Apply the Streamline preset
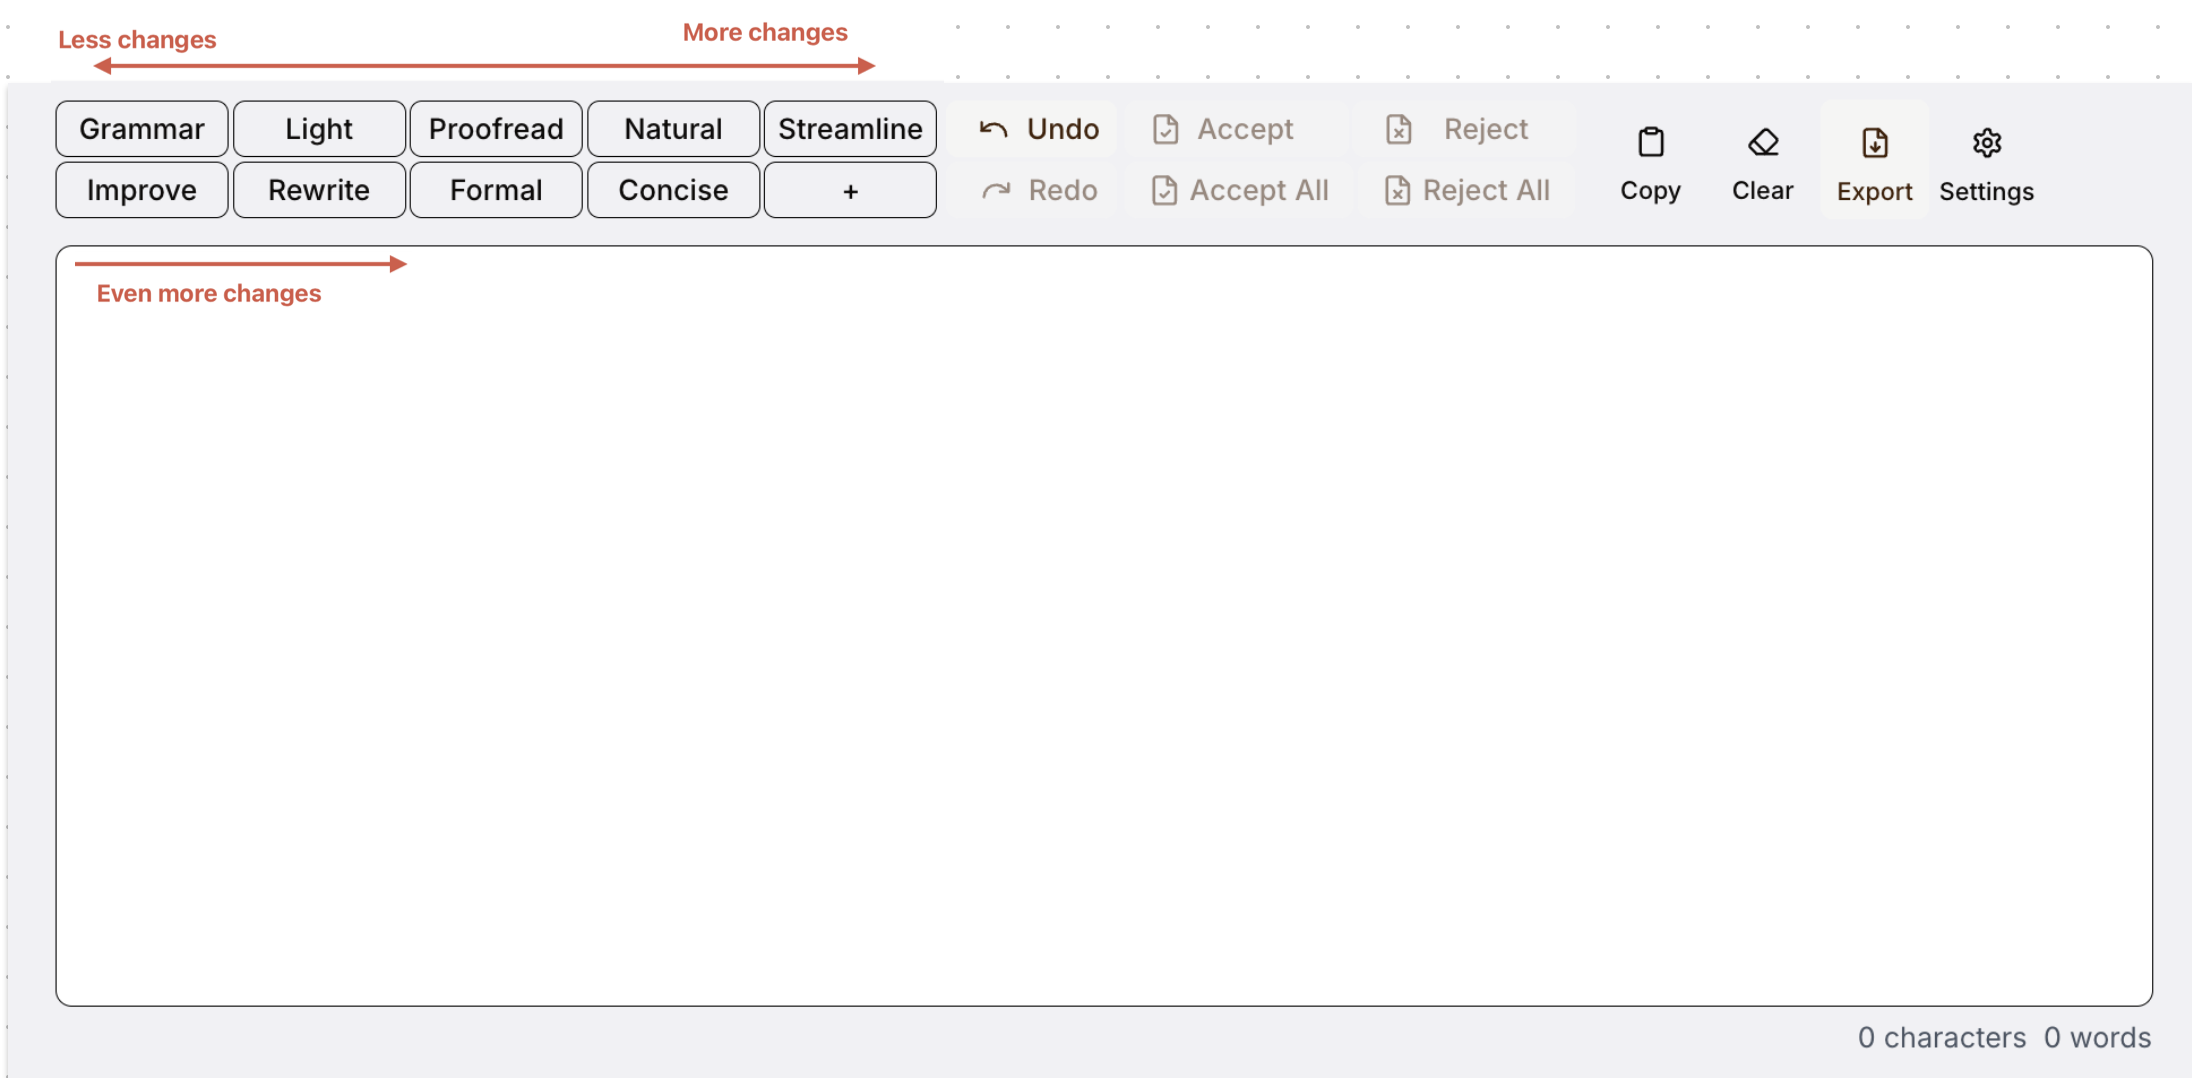 [x=850, y=128]
